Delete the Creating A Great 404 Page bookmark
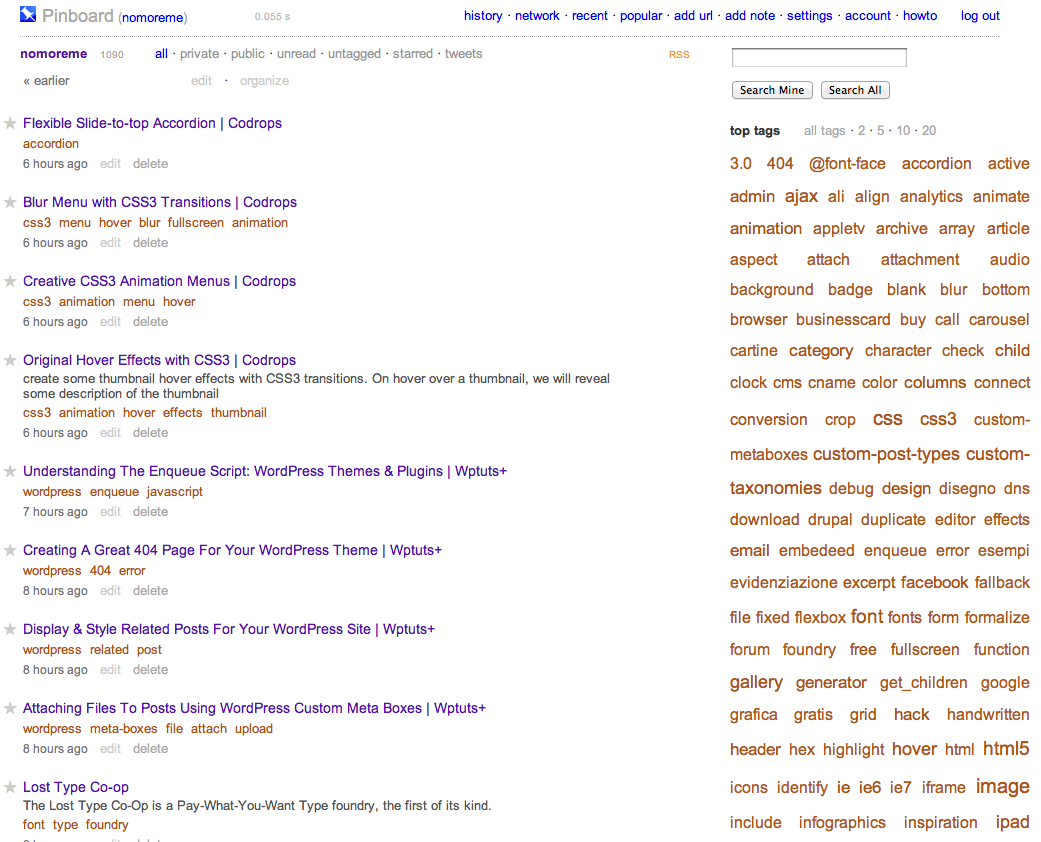The width and height of the screenshot is (1041, 842). click(x=150, y=591)
